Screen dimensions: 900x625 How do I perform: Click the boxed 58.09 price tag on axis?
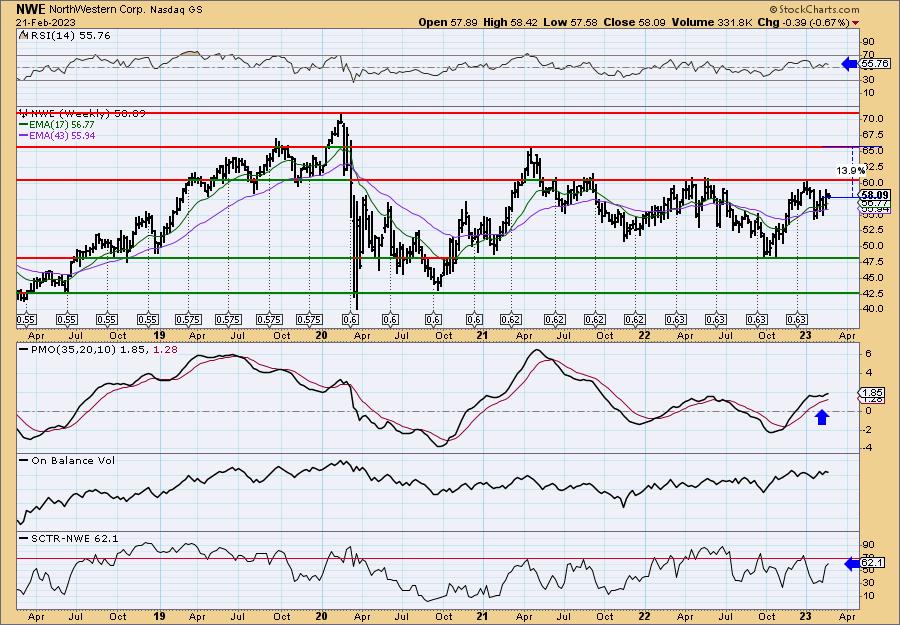[875, 196]
